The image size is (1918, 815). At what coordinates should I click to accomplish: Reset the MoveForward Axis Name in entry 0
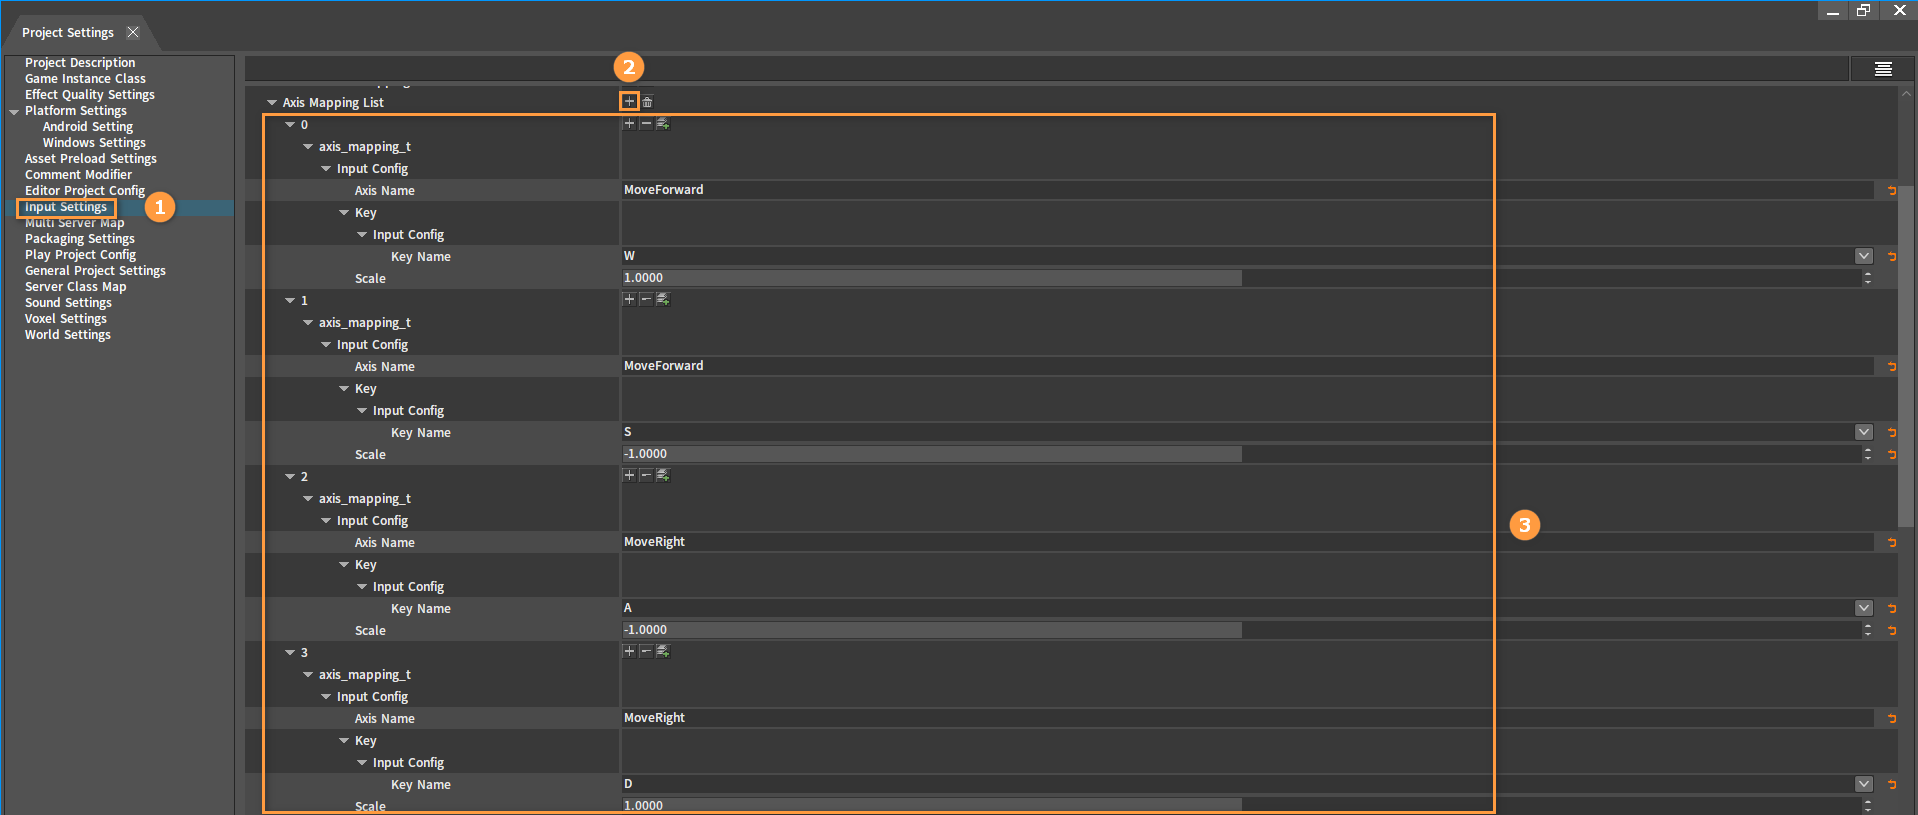(x=1891, y=190)
